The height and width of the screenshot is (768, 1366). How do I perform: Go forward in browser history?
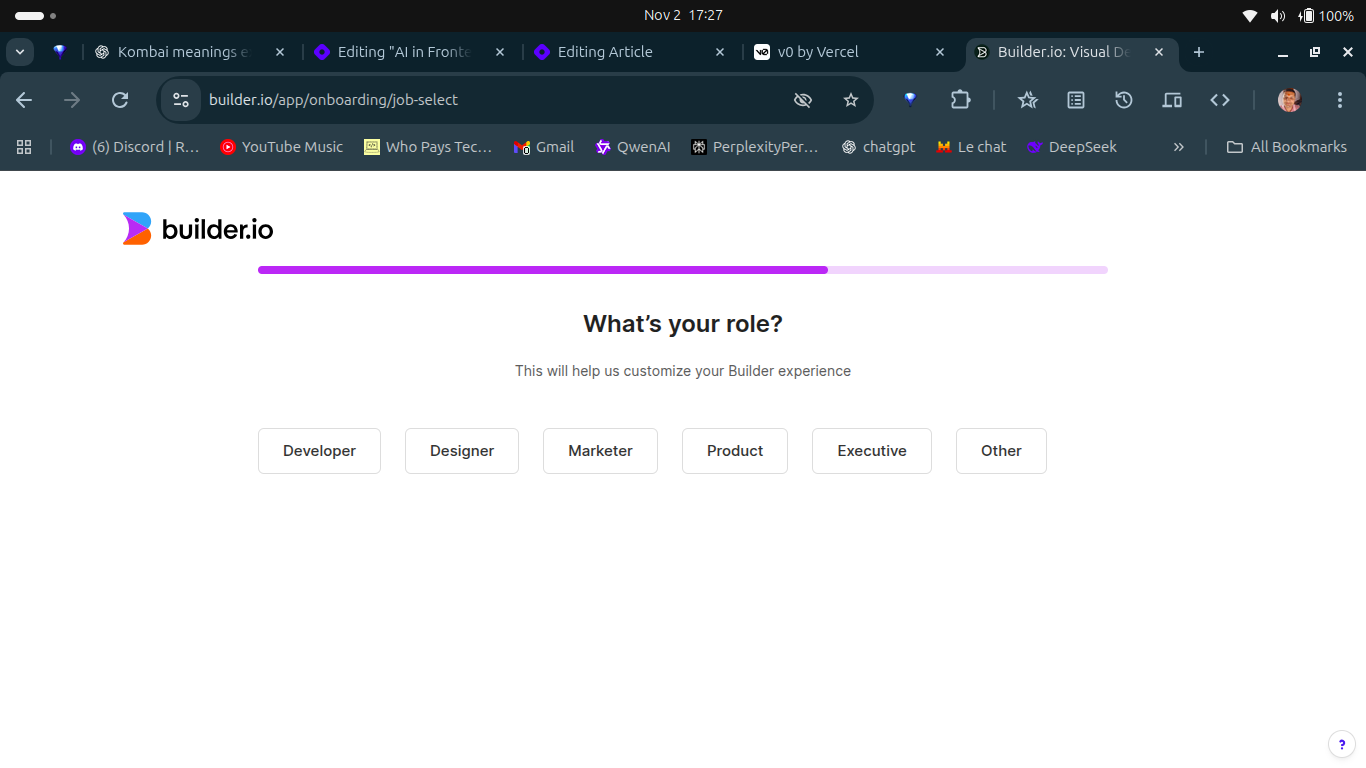click(72, 100)
